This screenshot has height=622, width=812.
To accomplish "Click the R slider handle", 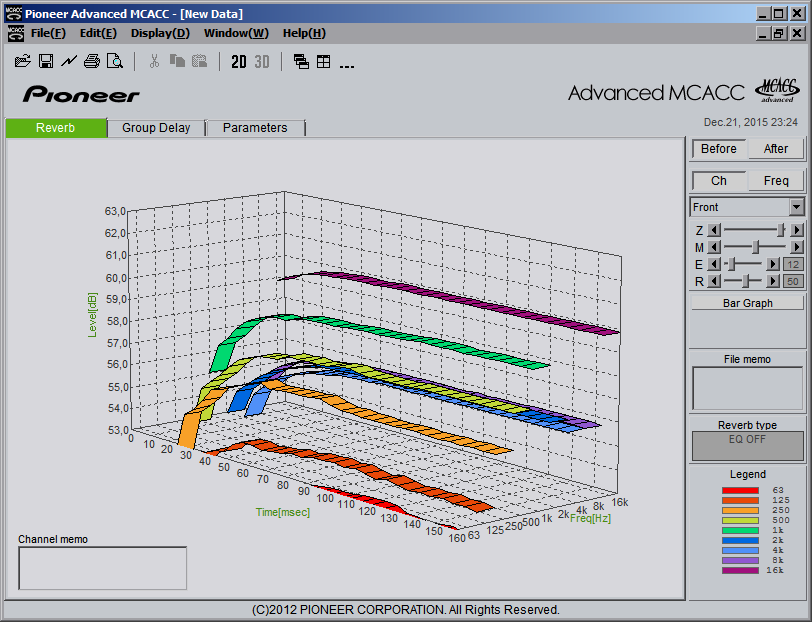I will click(x=745, y=281).
